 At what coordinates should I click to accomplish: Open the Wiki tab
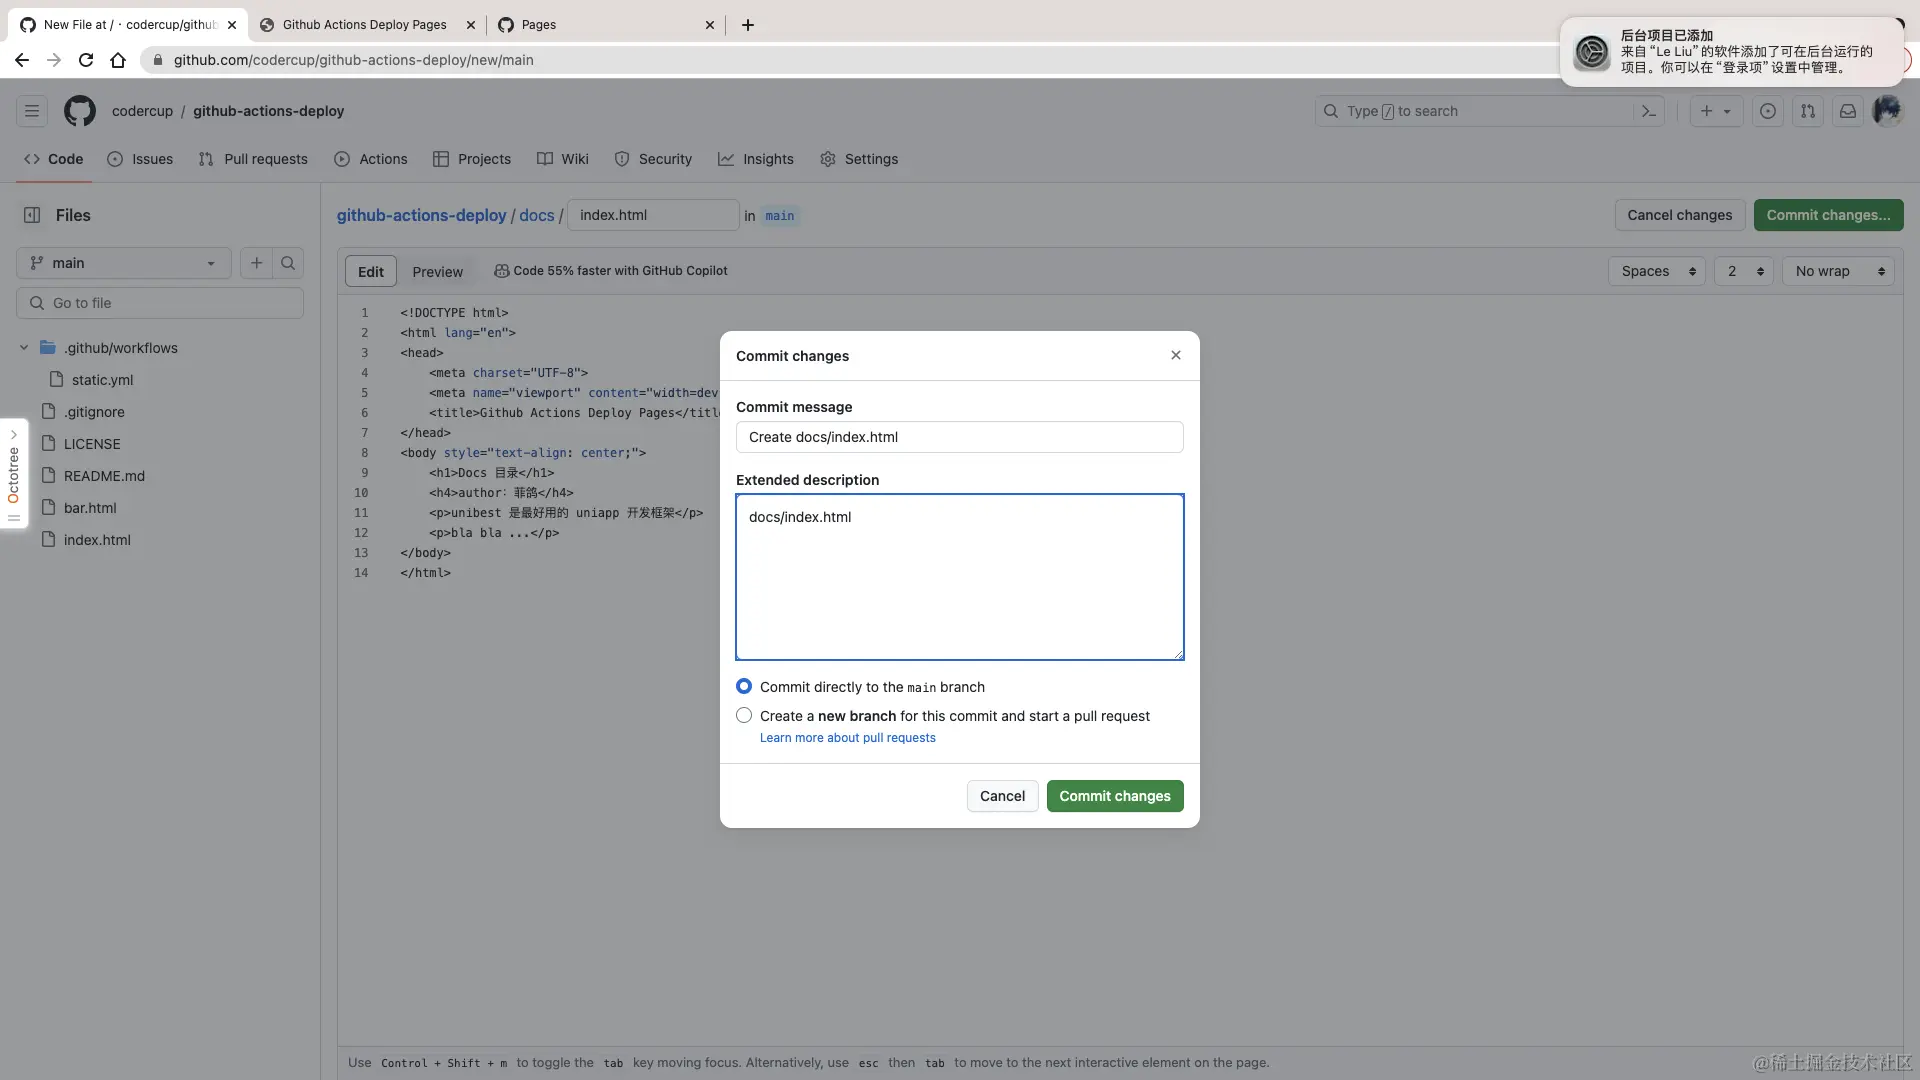(x=563, y=159)
